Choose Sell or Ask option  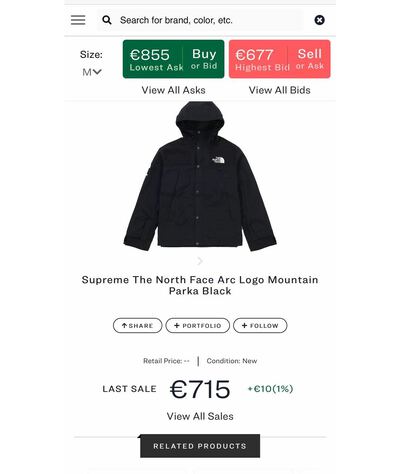(309, 59)
